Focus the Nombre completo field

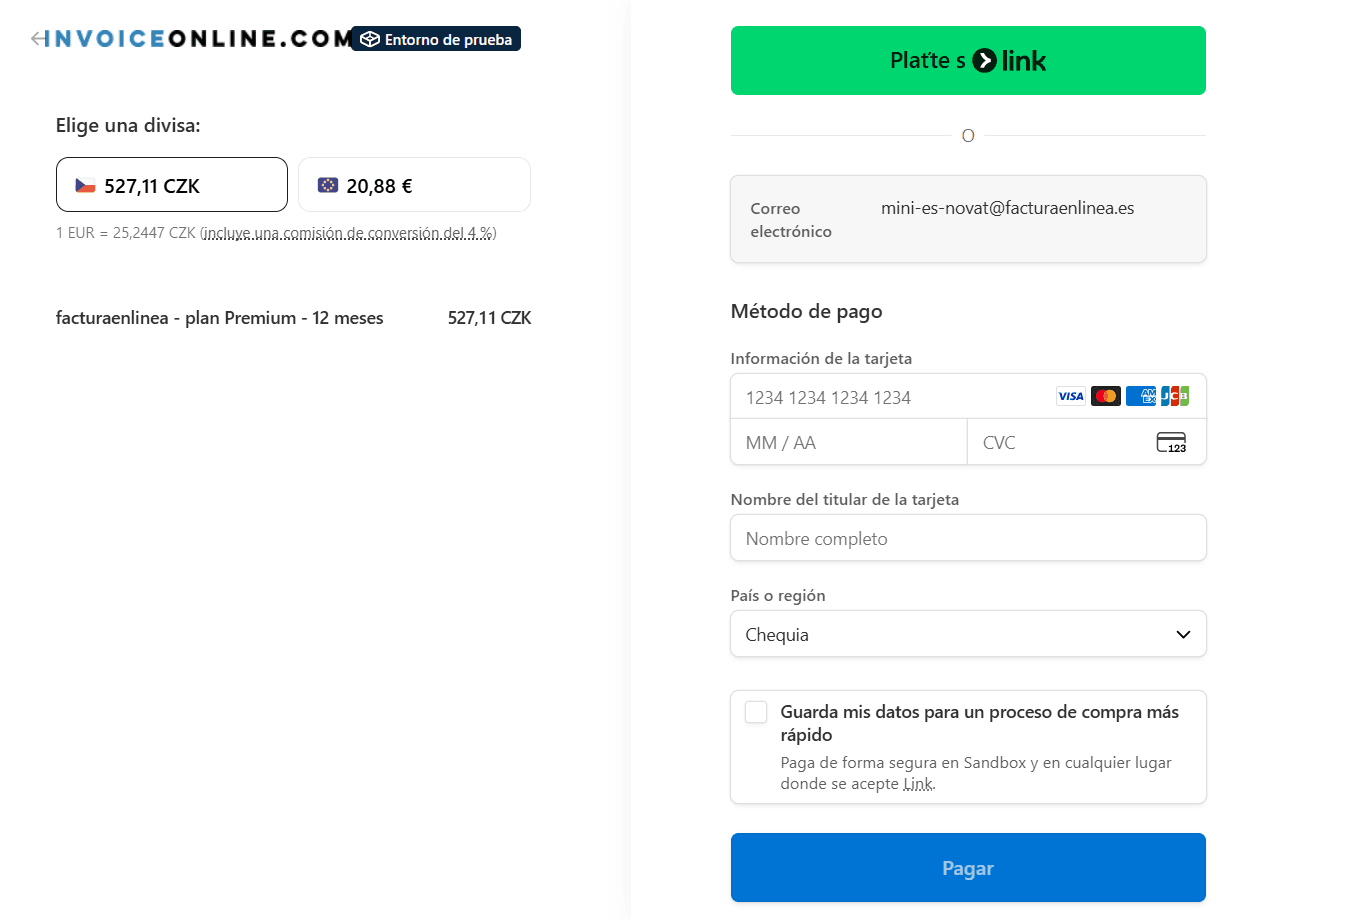[x=968, y=538]
